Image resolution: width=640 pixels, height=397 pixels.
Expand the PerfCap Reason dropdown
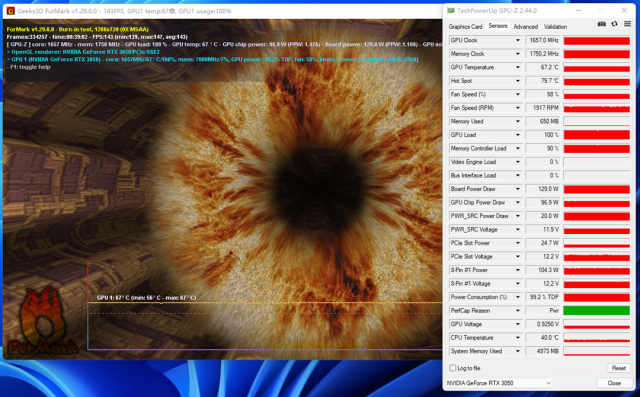[x=518, y=311]
